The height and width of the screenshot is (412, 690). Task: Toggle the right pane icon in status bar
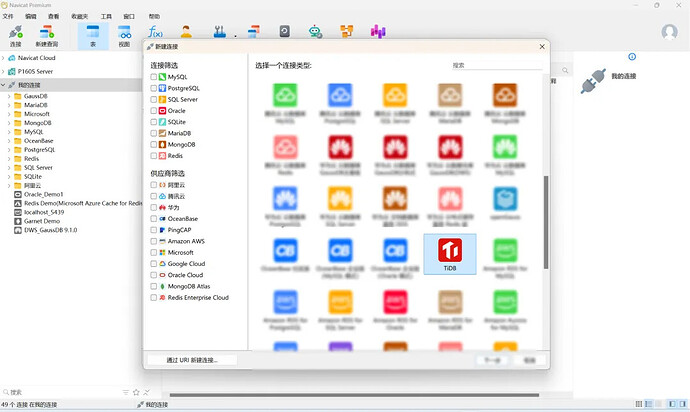[x=683, y=404]
